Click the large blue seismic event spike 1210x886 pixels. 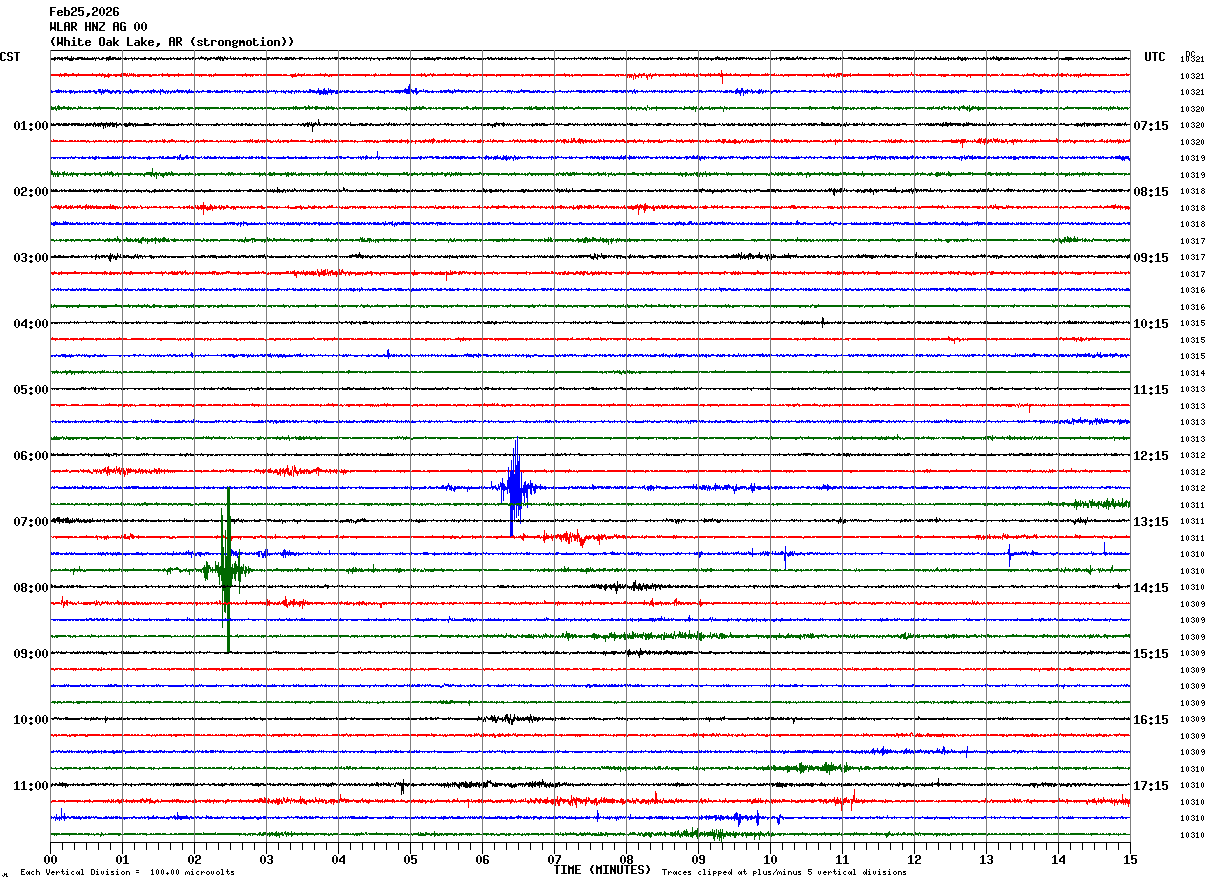click(x=514, y=488)
